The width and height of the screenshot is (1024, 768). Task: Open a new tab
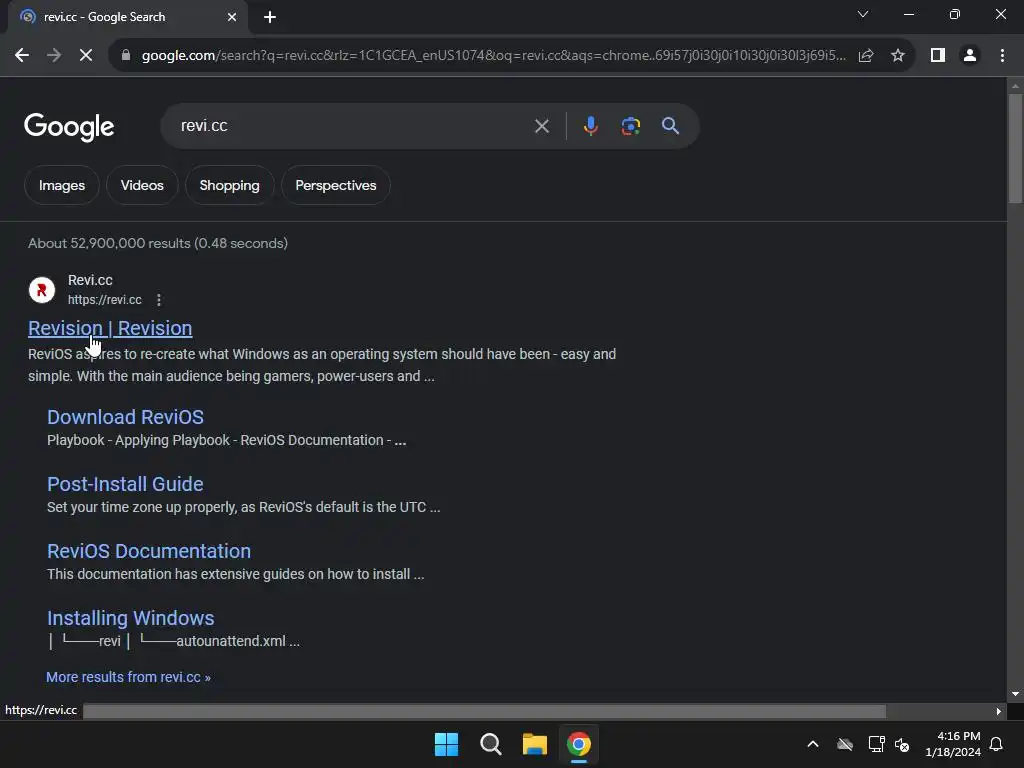coord(270,17)
